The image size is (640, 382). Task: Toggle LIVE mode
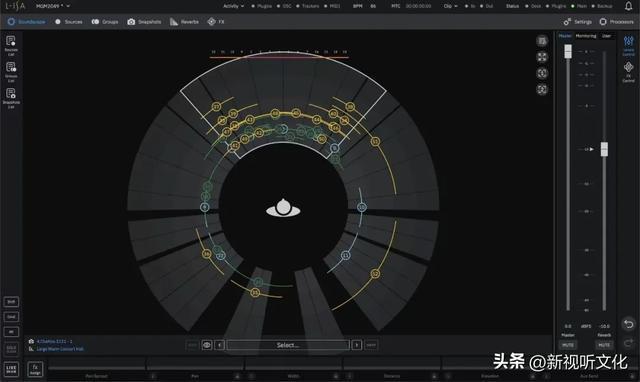coord(11,369)
